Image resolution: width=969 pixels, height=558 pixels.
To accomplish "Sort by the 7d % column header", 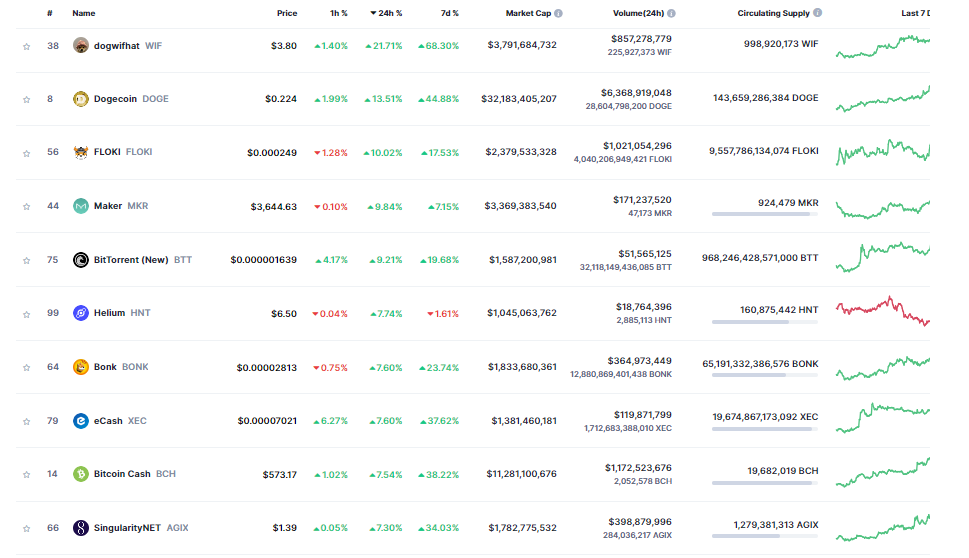I will pos(449,13).
